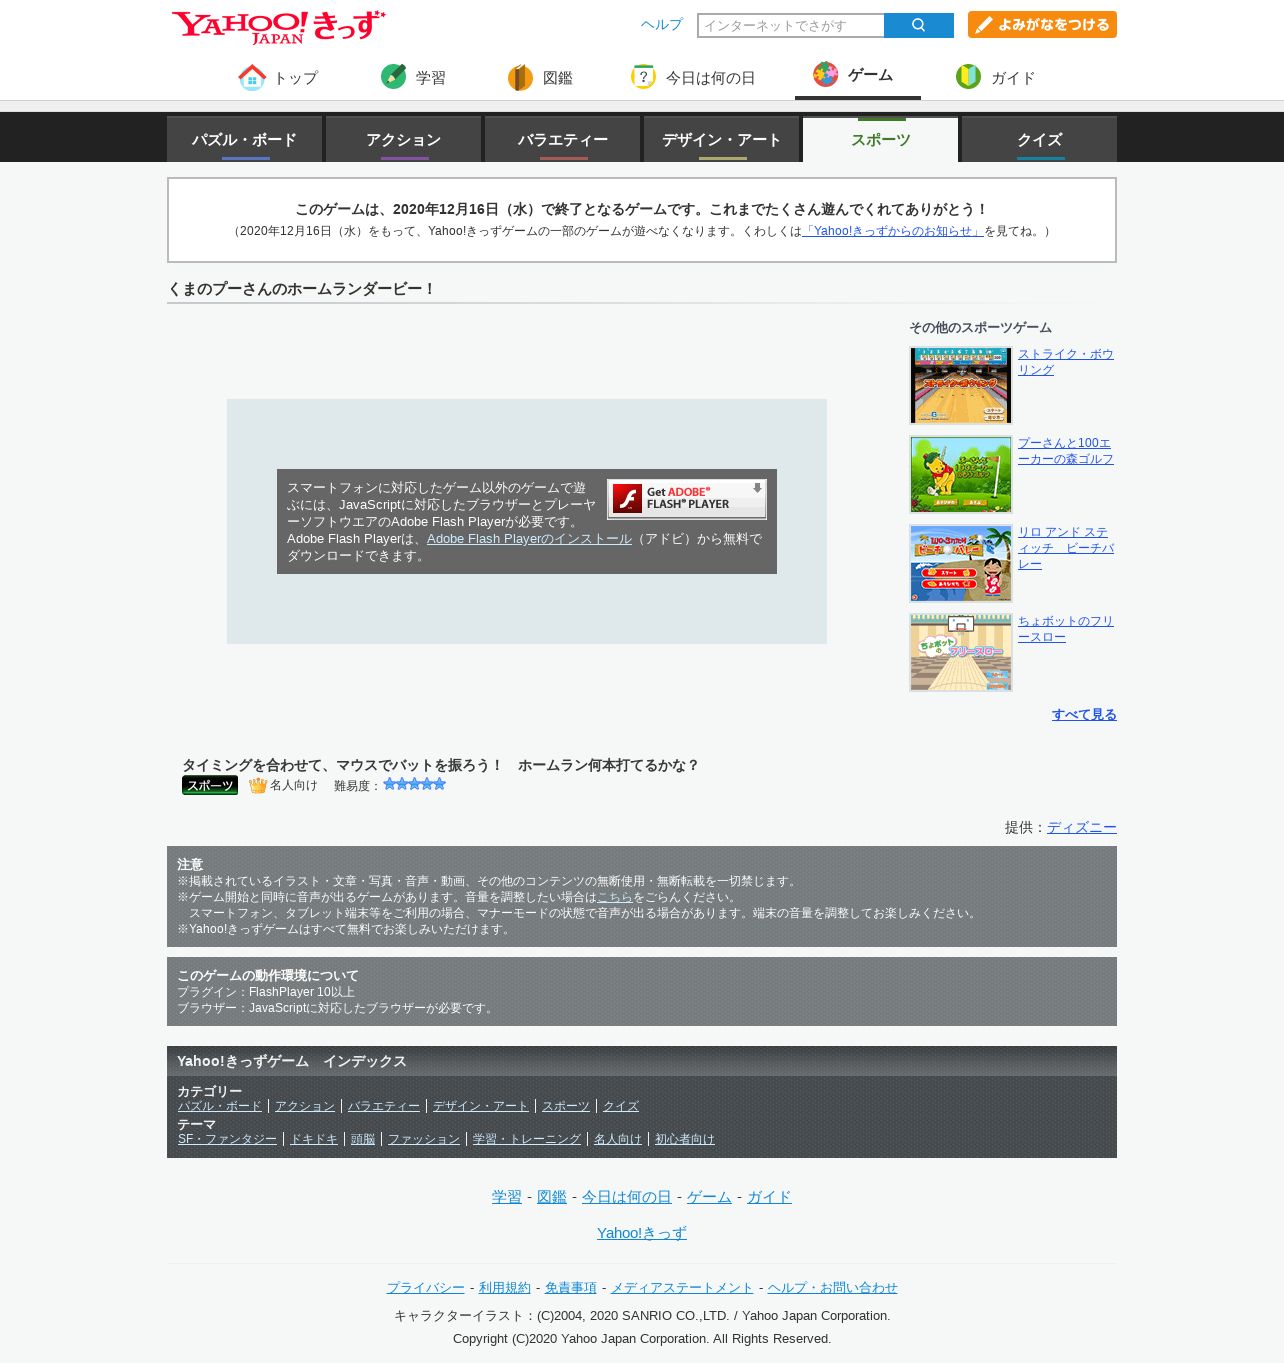Focus the インターネットでさがす search field

[x=791, y=25]
